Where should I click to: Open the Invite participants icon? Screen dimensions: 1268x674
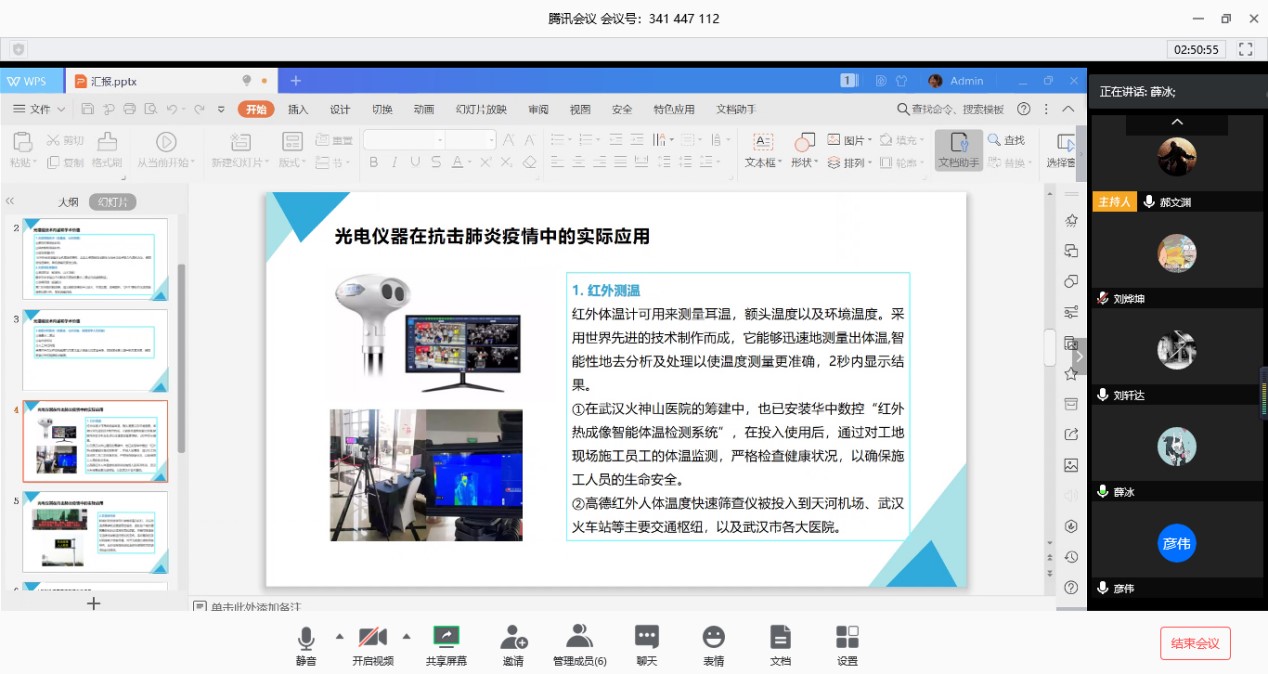513,637
